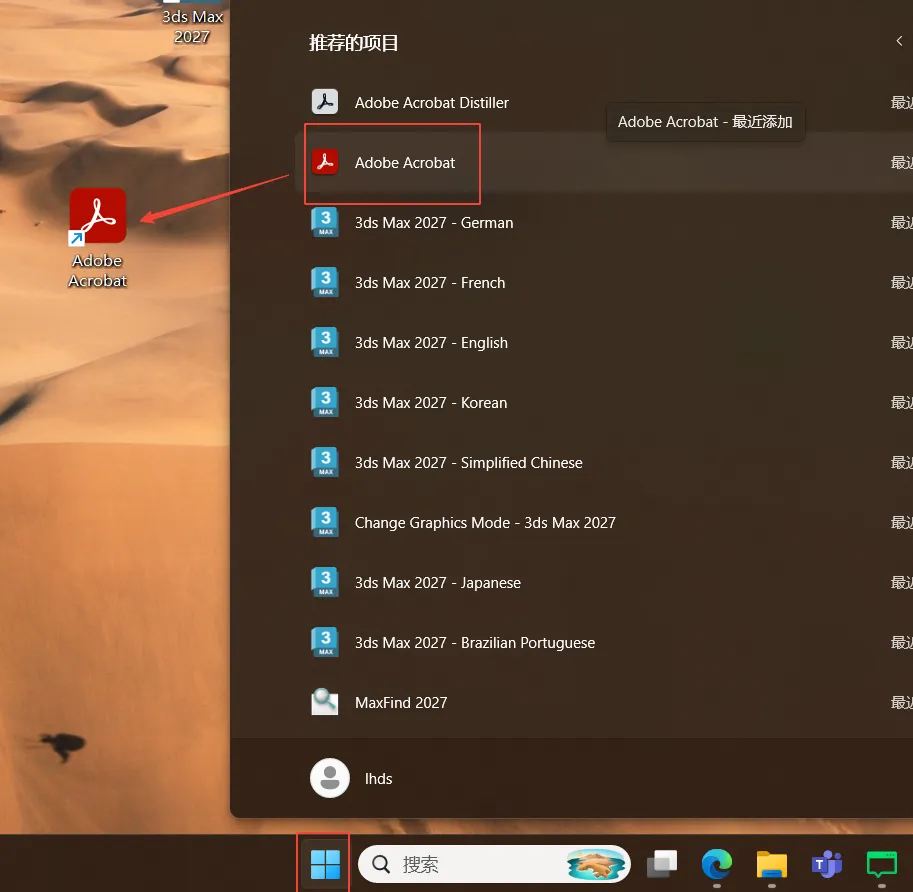Open the 3ds Max 2027 - Japanese icon

point(325,582)
